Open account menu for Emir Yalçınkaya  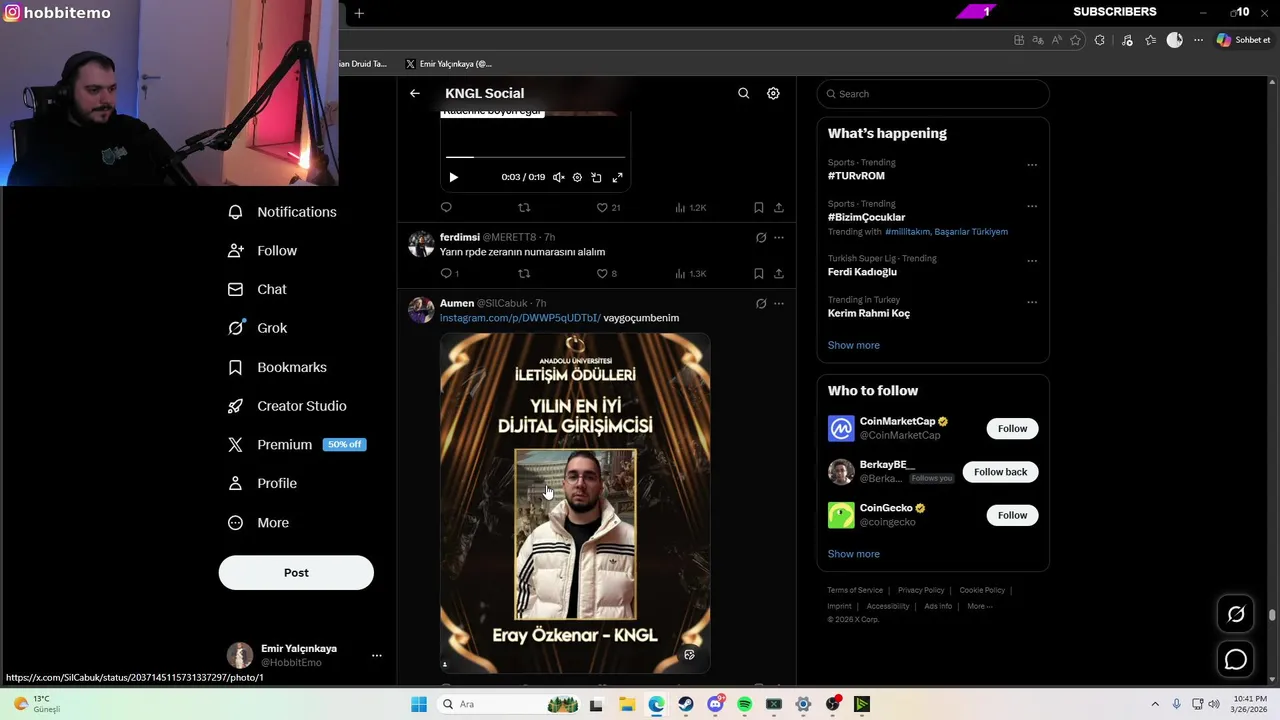click(304, 655)
